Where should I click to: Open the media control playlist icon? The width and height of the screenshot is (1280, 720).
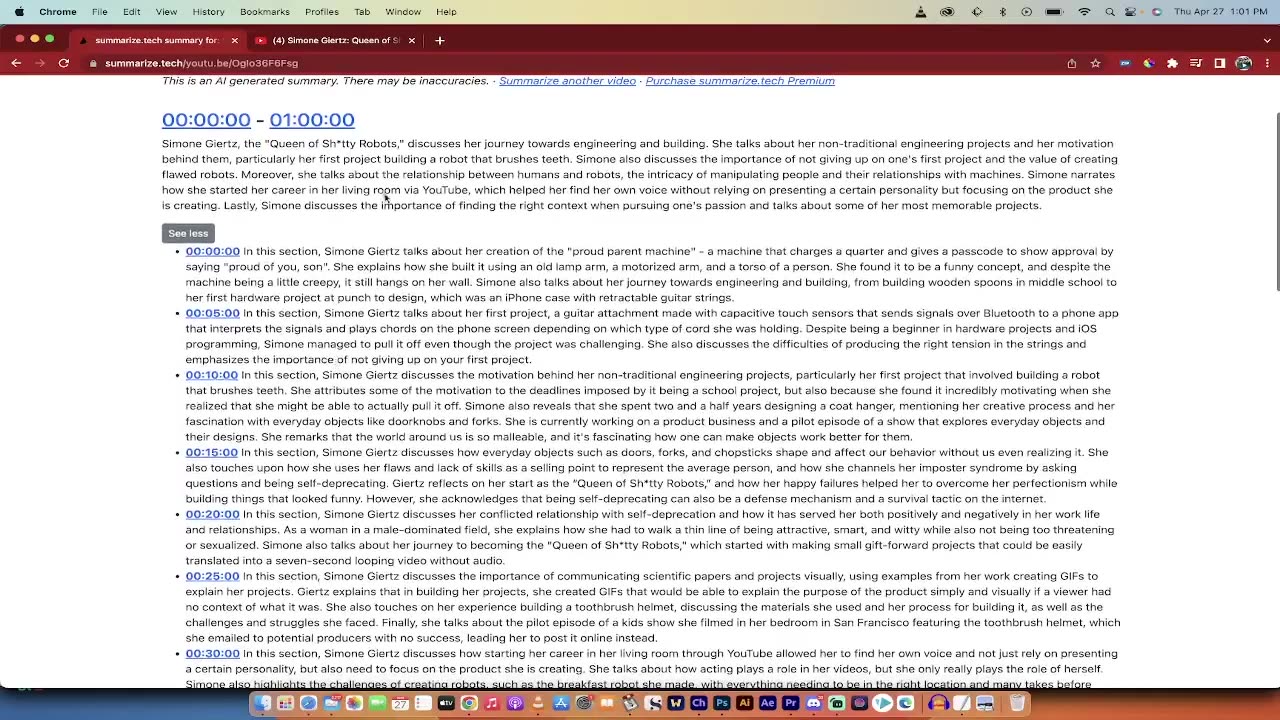pos(1196,63)
